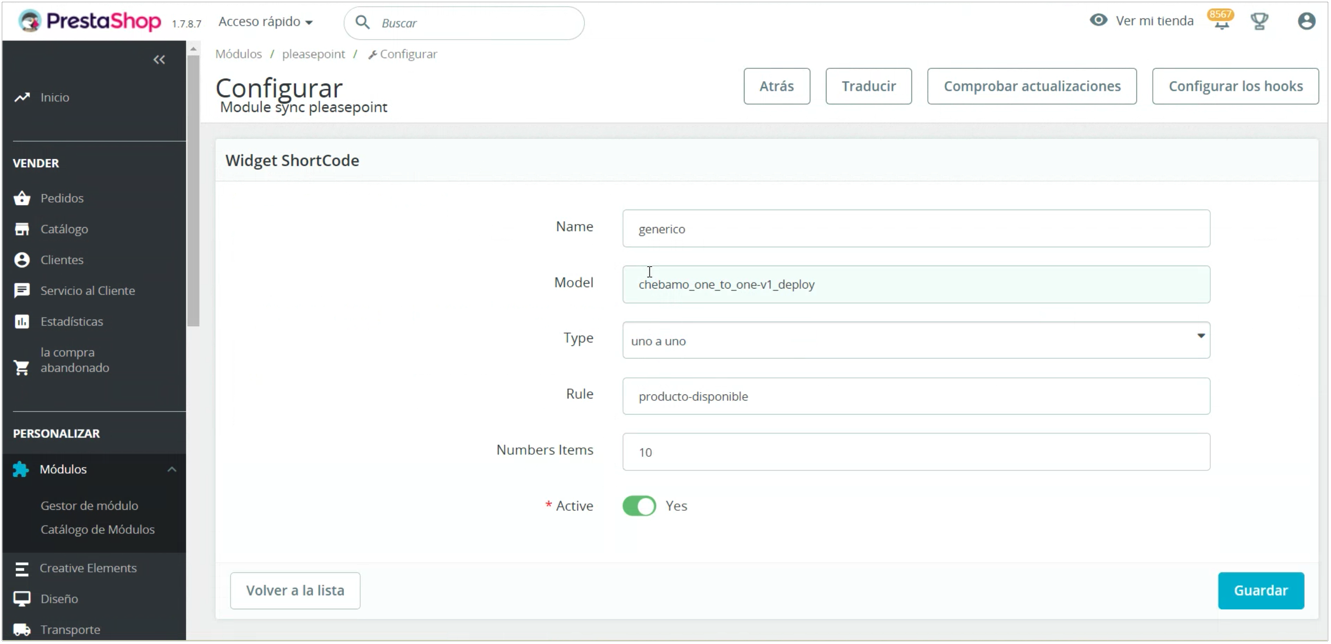
Task: Open Gestor de módulo submenu item
Action: click(x=89, y=506)
